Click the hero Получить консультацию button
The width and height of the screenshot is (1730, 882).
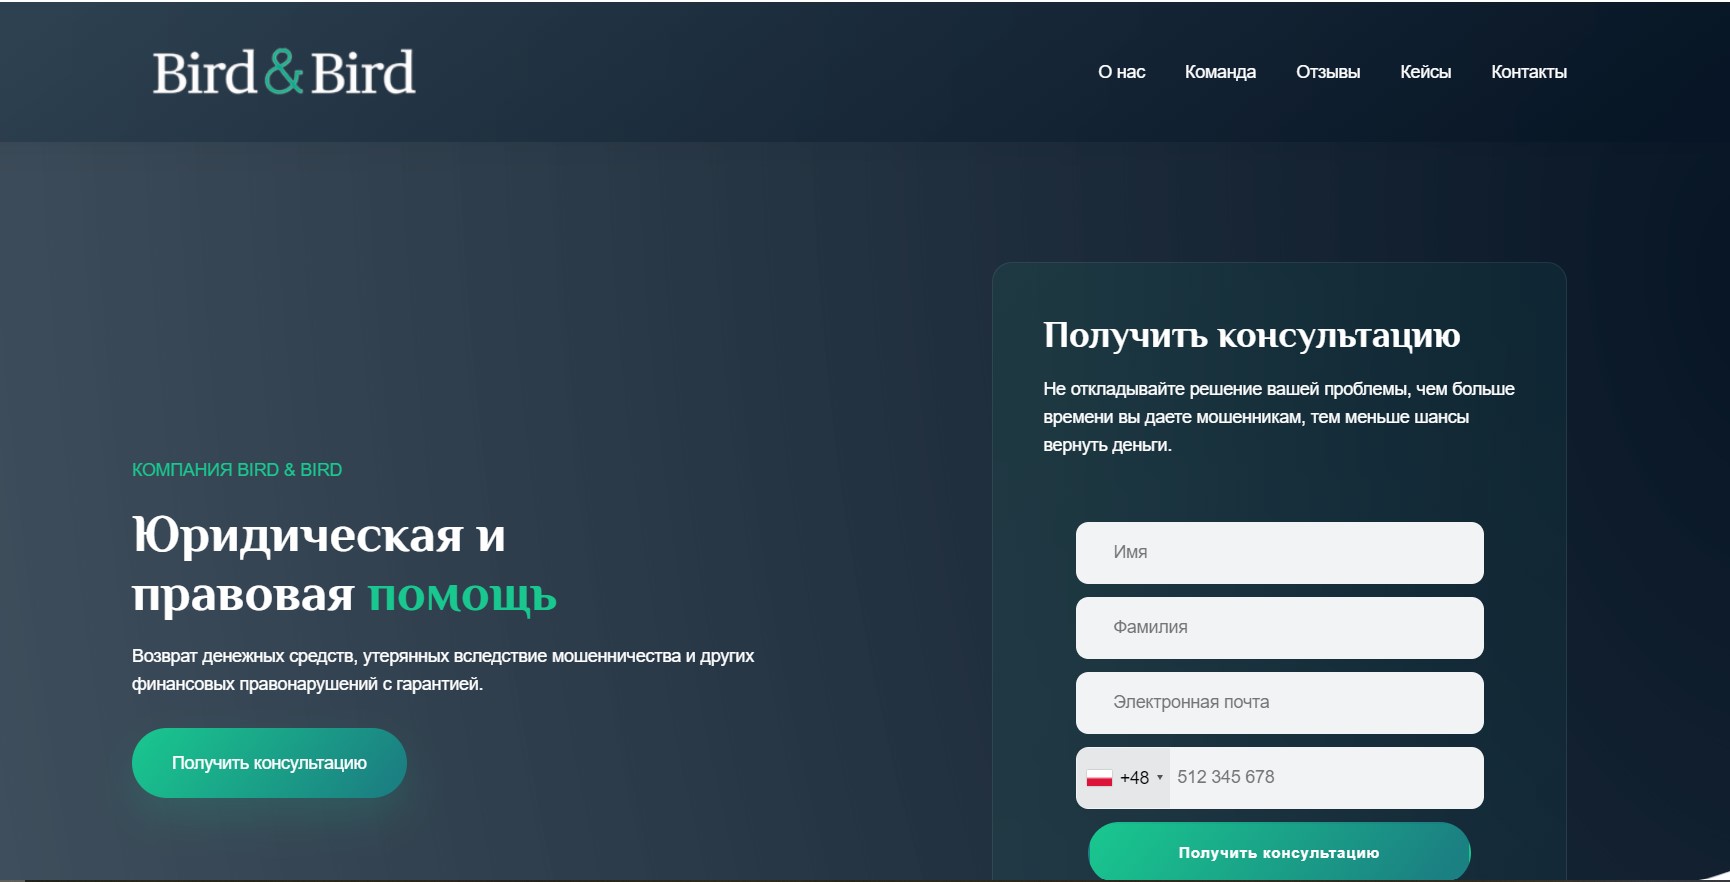pos(269,763)
